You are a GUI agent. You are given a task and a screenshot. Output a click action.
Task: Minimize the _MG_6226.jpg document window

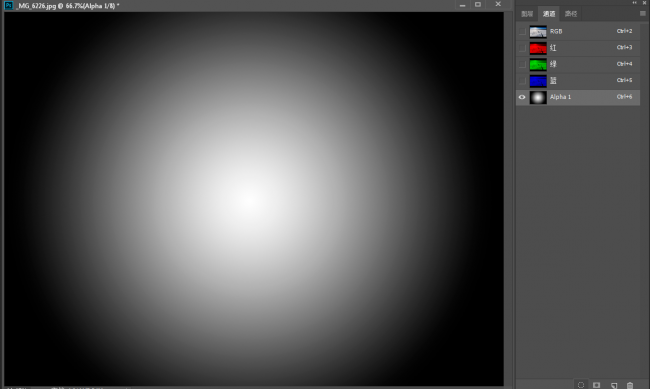[462, 5]
